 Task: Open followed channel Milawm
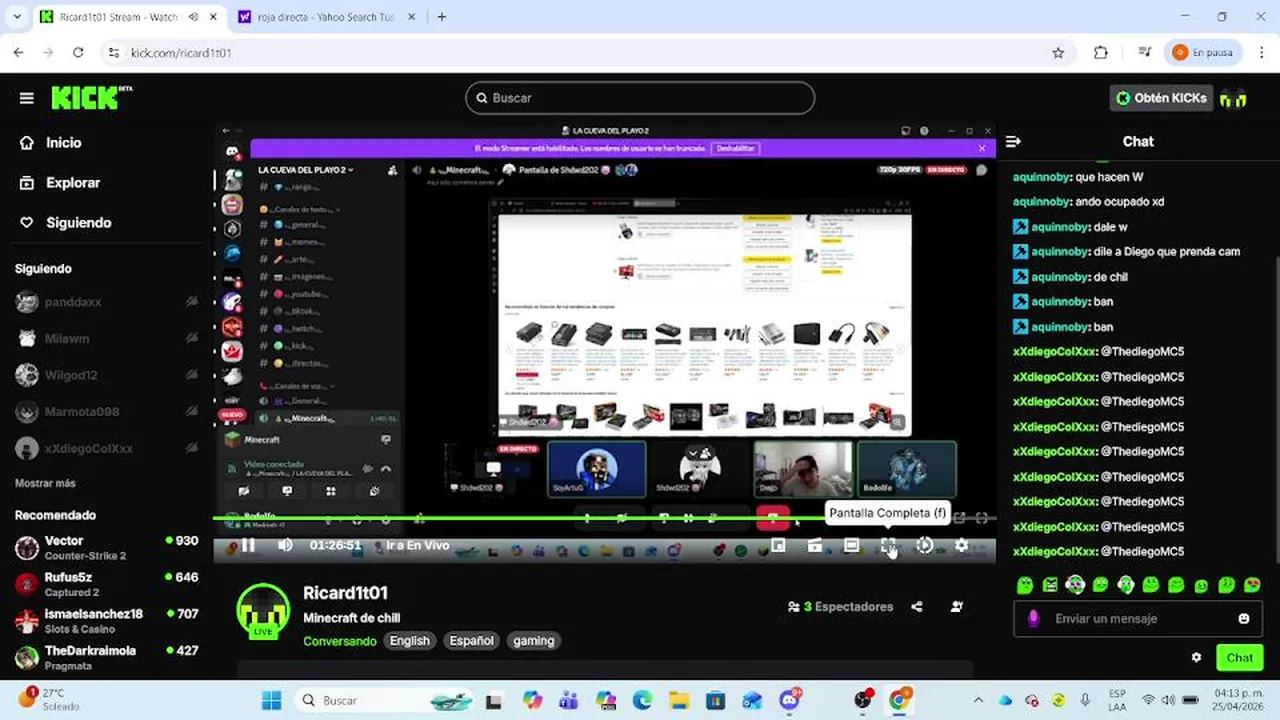point(106,339)
